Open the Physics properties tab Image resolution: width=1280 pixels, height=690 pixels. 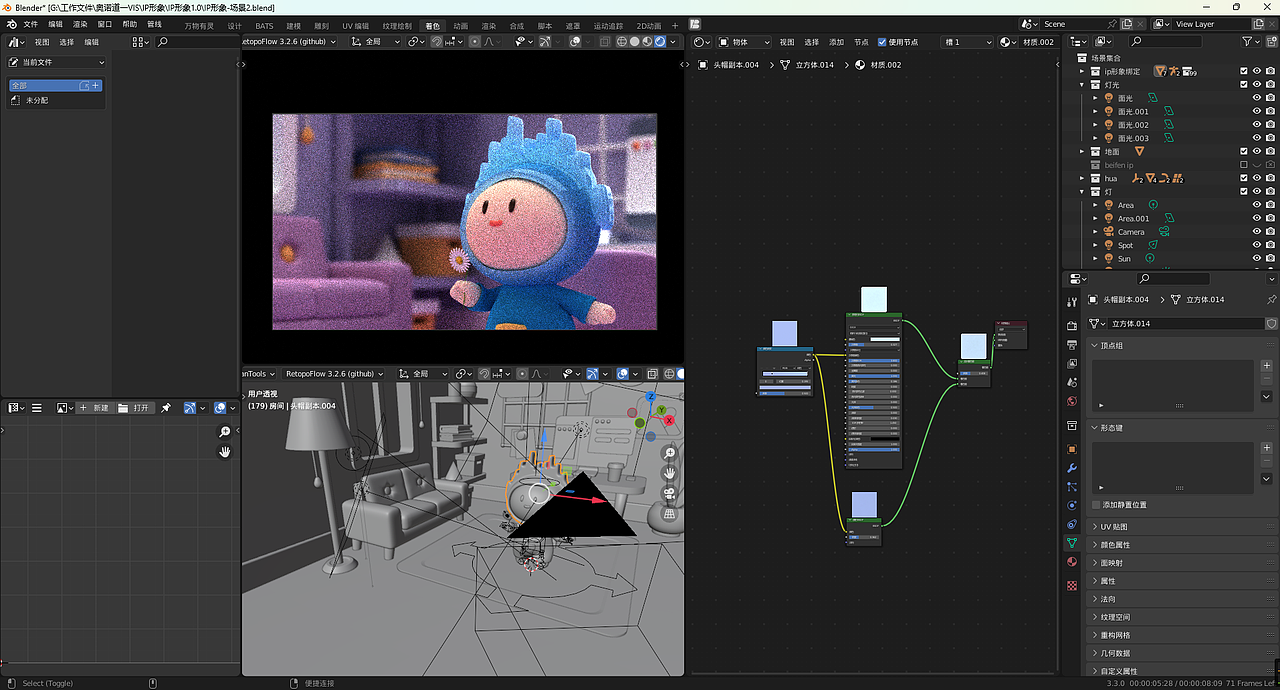pos(1072,506)
